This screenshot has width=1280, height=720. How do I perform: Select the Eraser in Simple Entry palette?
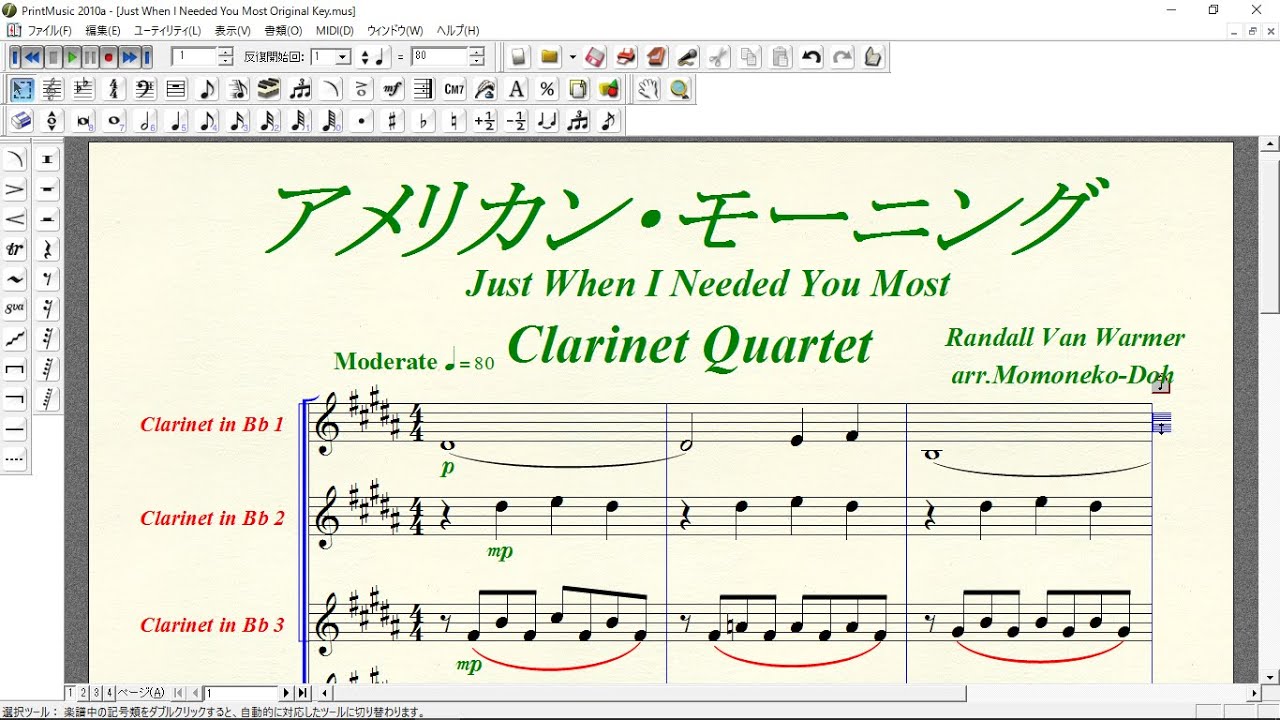coord(21,121)
